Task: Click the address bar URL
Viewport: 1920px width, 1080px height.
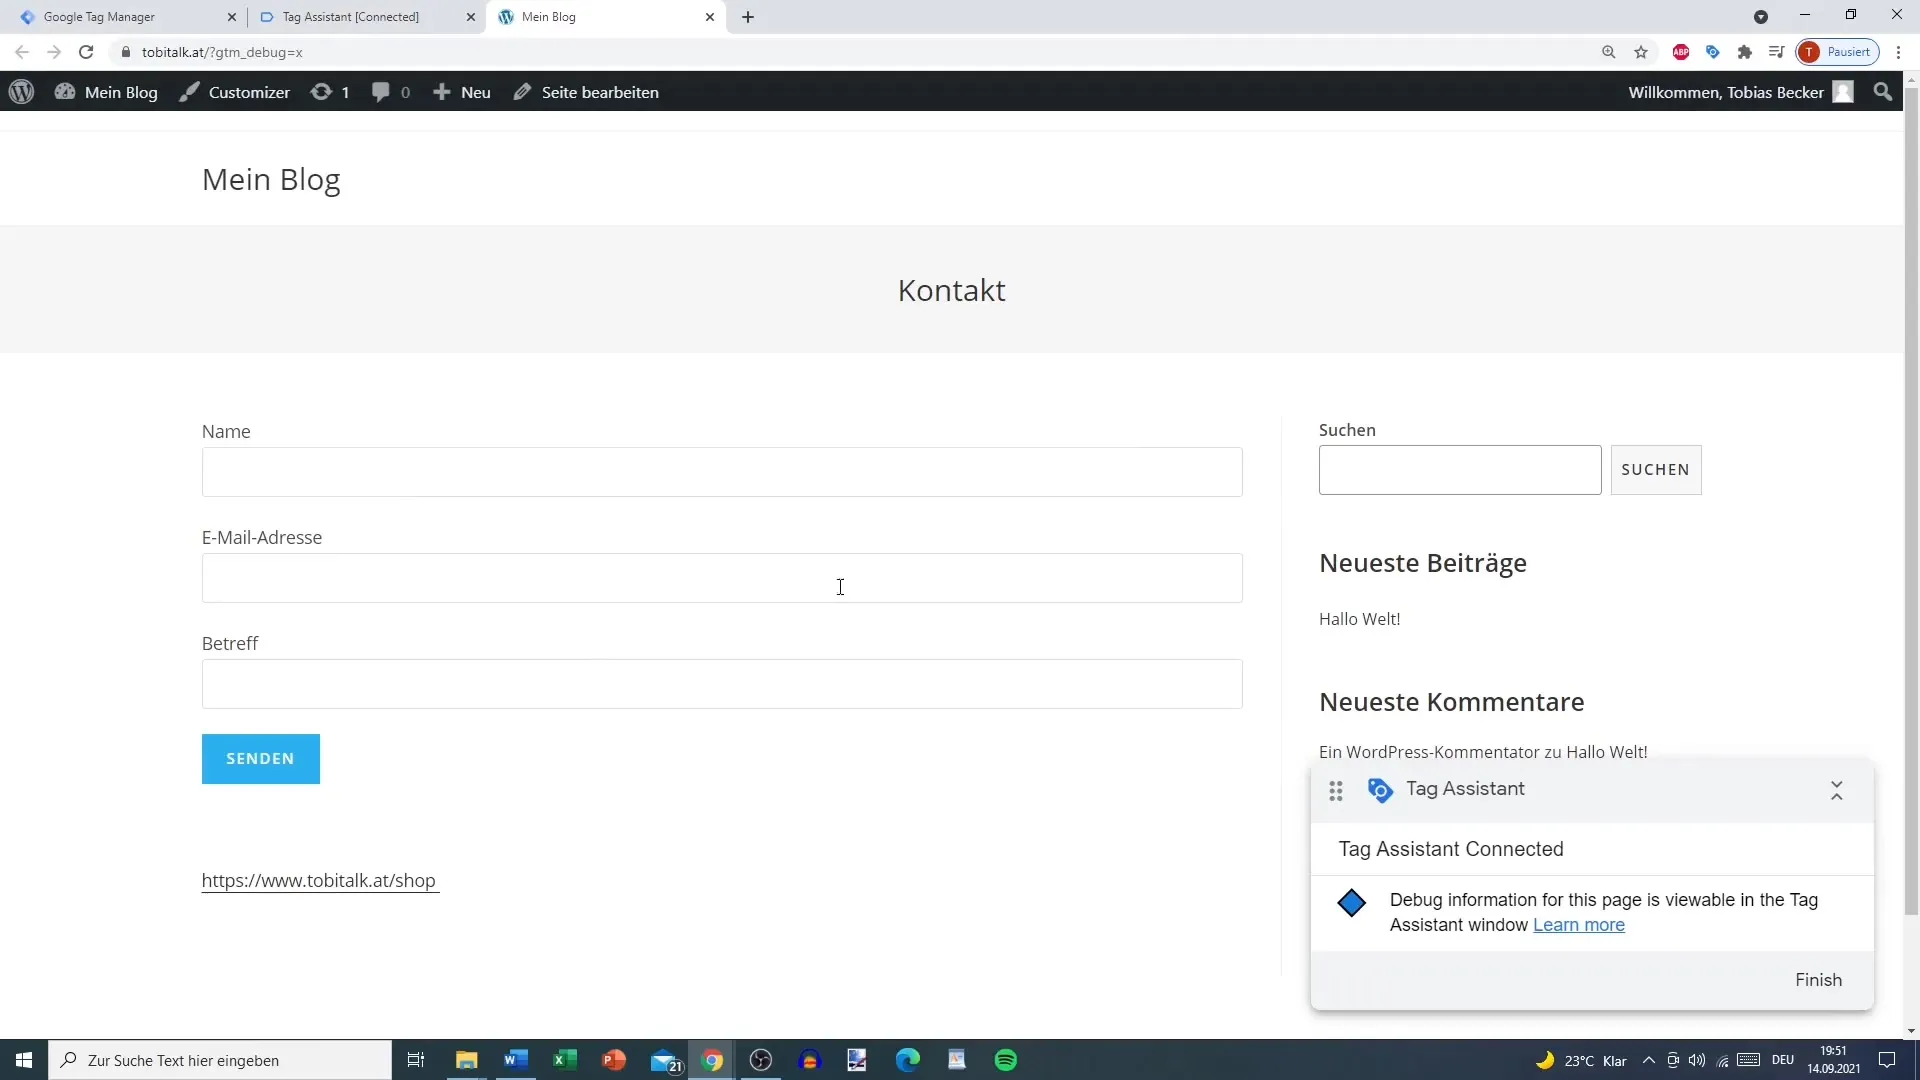Action: tap(222, 52)
